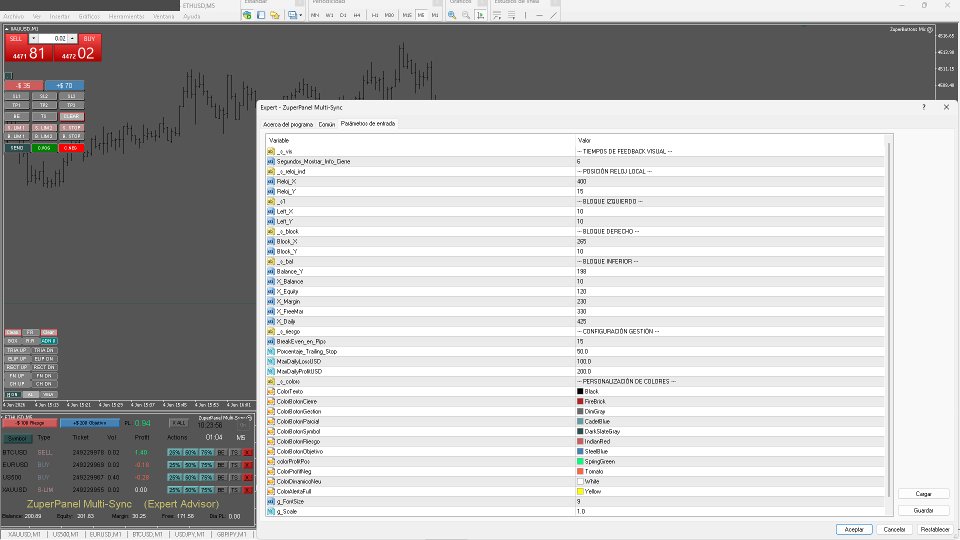Click the red X for XAUUSD order

pyautogui.click(x=247, y=490)
